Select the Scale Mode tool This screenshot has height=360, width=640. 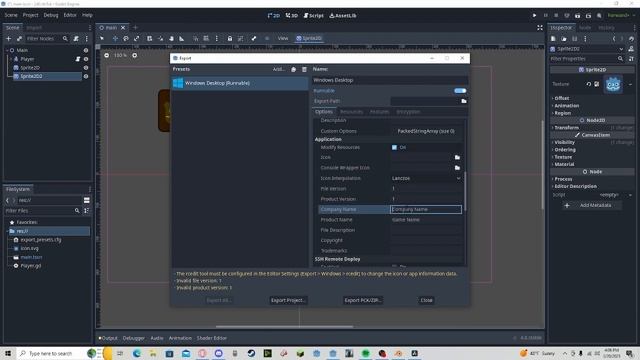click(x=137, y=38)
